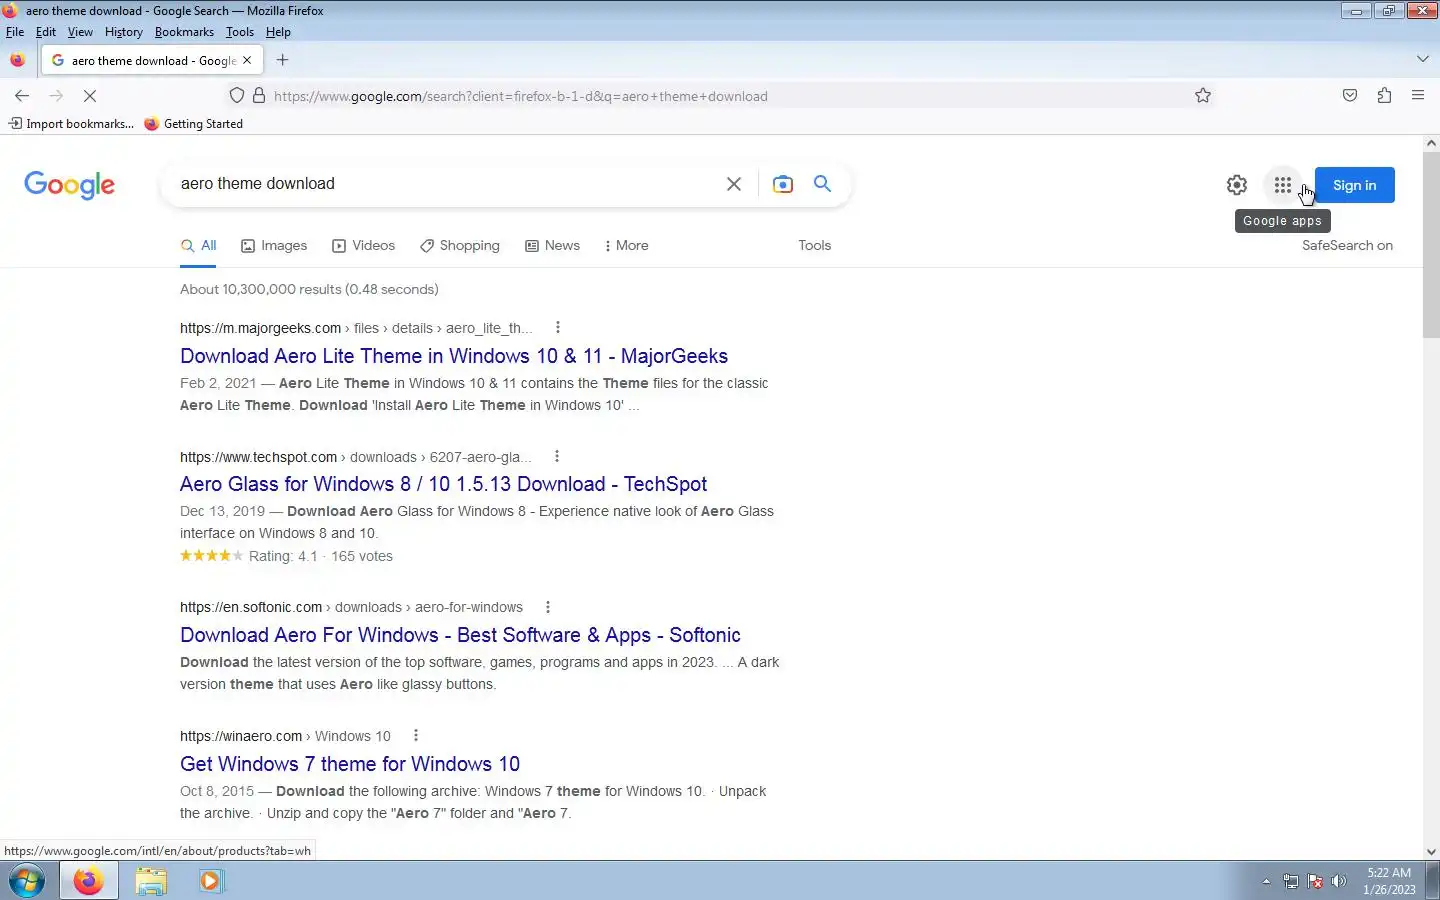1440x900 pixels.
Task: Expand the More search filters
Action: click(627, 246)
